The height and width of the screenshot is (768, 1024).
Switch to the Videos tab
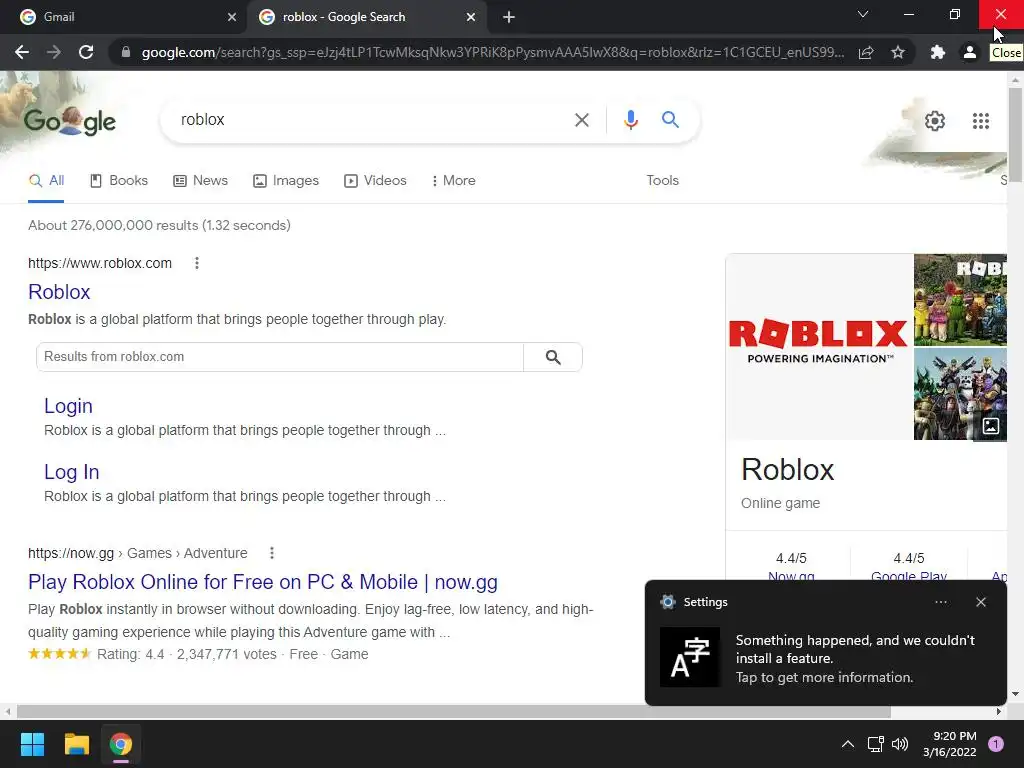tap(376, 181)
